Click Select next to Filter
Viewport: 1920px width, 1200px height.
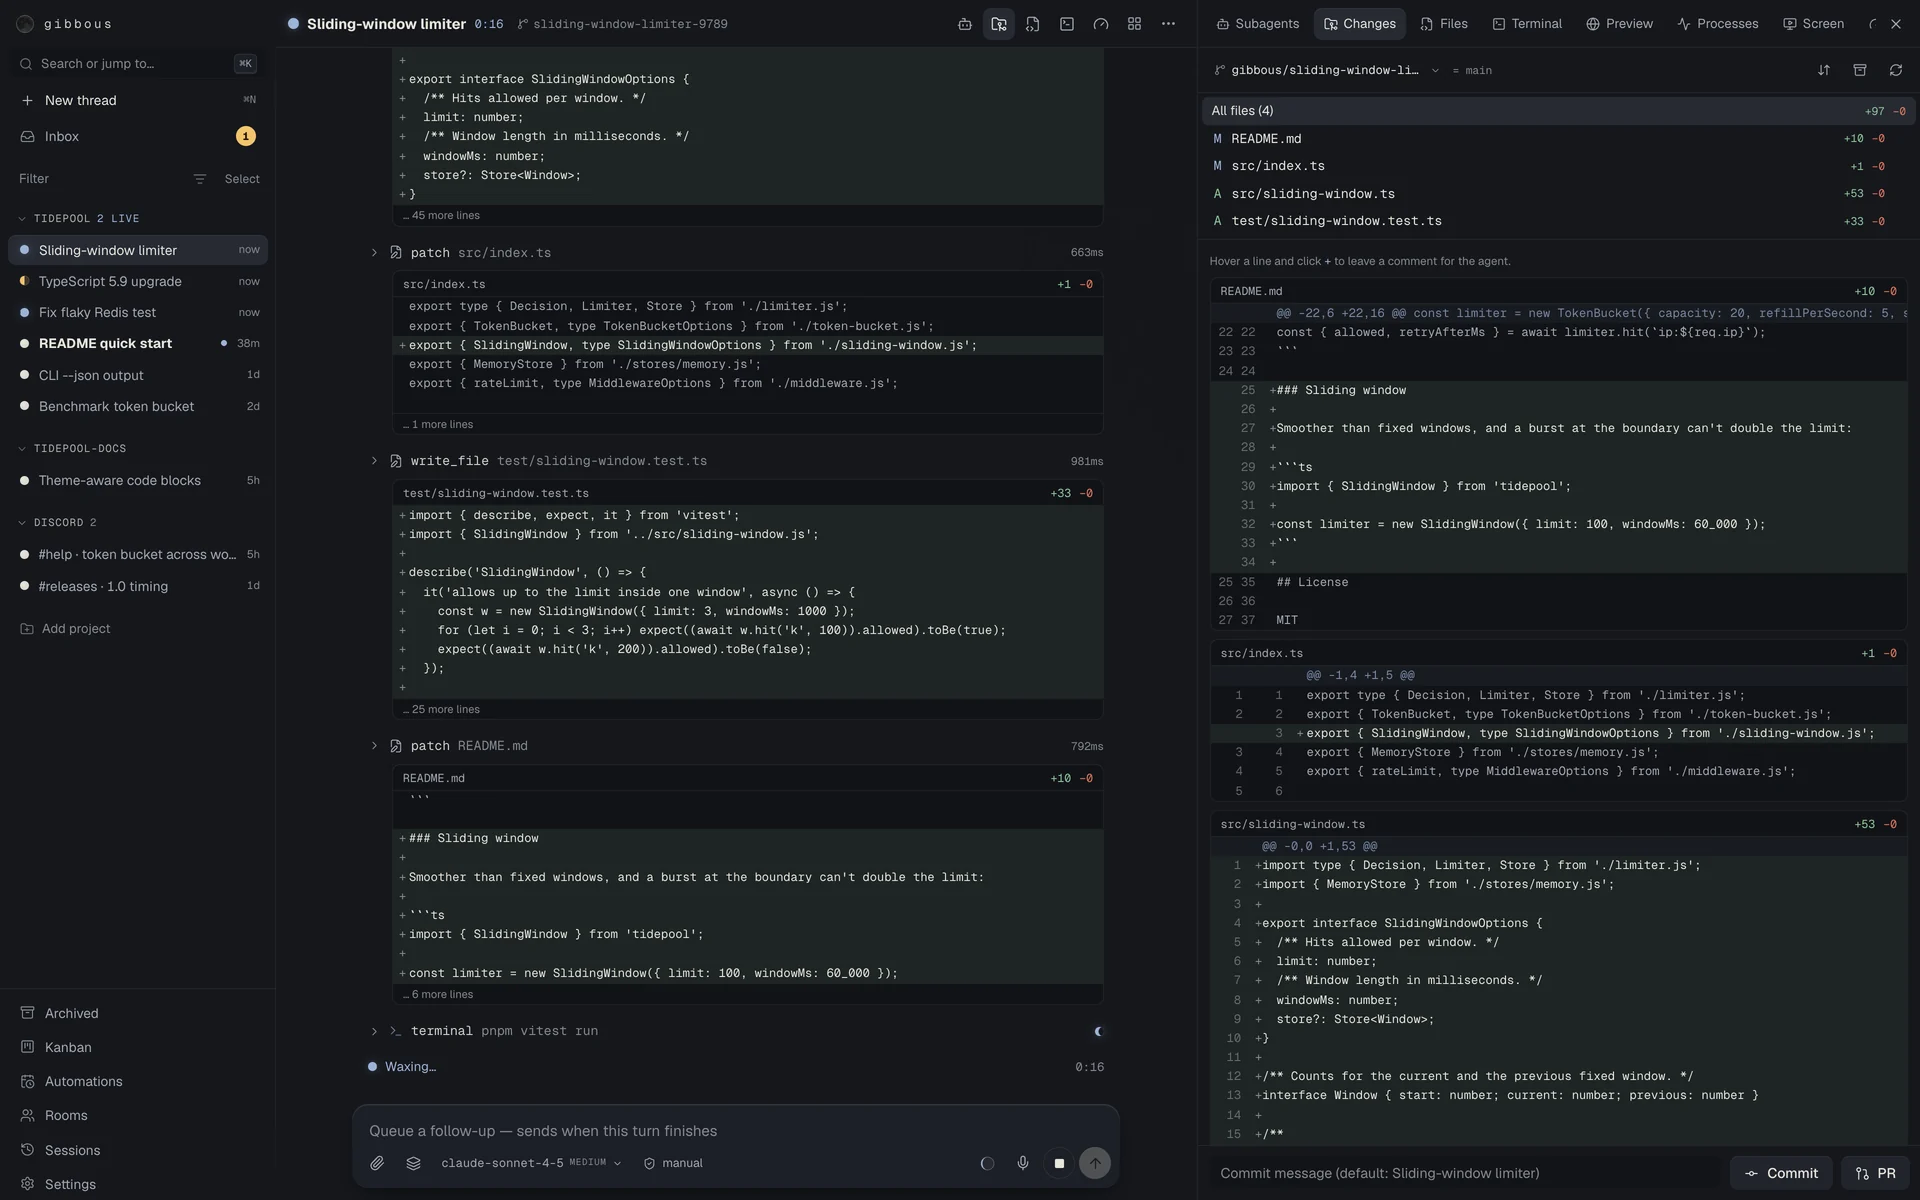click(x=242, y=179)
